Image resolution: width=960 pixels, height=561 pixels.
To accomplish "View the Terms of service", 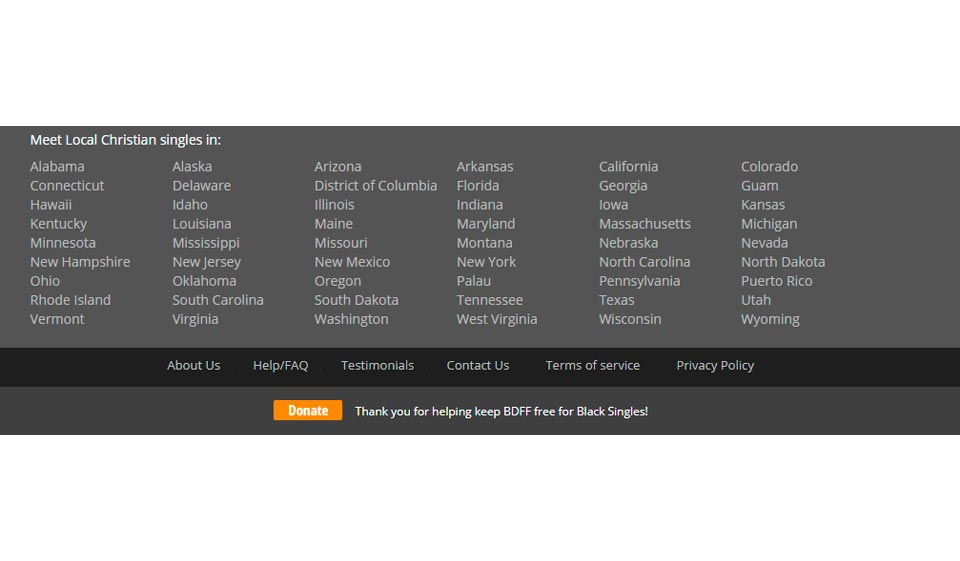I will pos(592,366).
